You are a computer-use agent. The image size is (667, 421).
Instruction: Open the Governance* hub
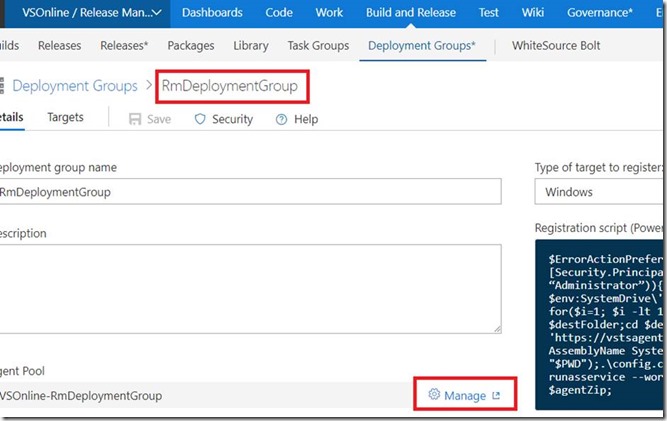(600, 13)
